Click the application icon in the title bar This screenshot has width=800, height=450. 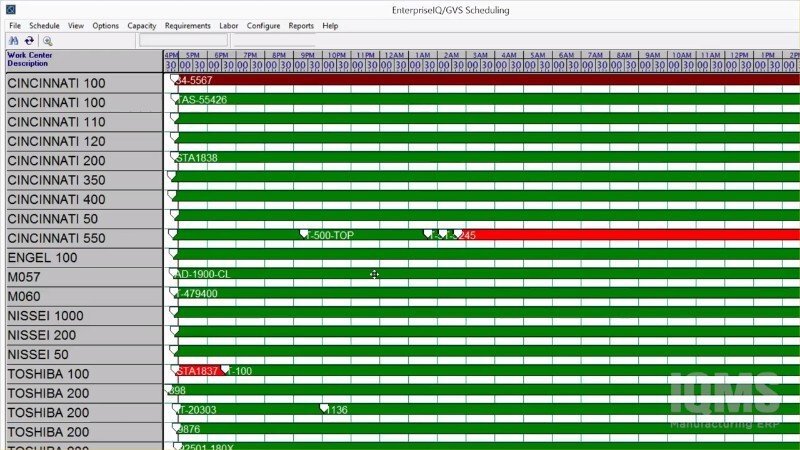point(10,10)
